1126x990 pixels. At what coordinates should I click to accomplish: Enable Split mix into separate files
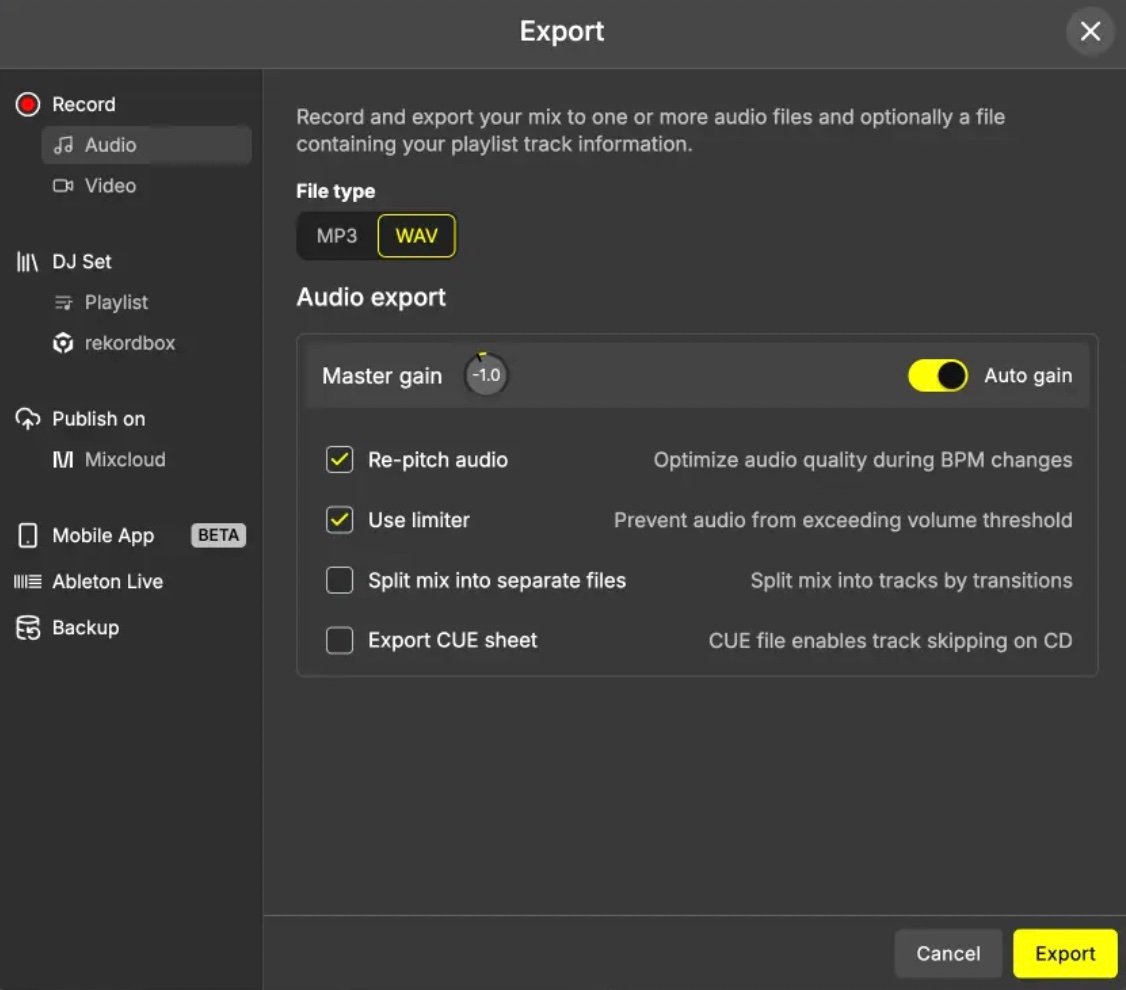point(340,580)
